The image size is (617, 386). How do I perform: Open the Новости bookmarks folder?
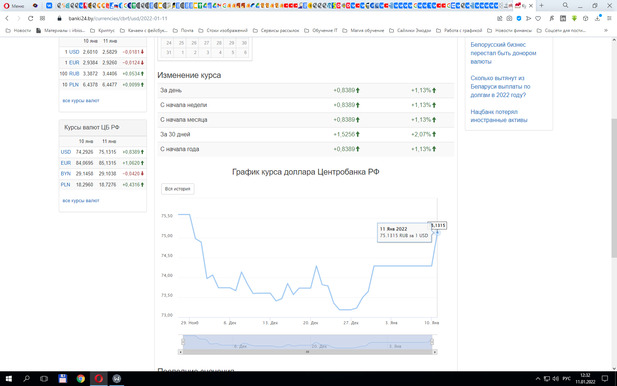[18, 30]
